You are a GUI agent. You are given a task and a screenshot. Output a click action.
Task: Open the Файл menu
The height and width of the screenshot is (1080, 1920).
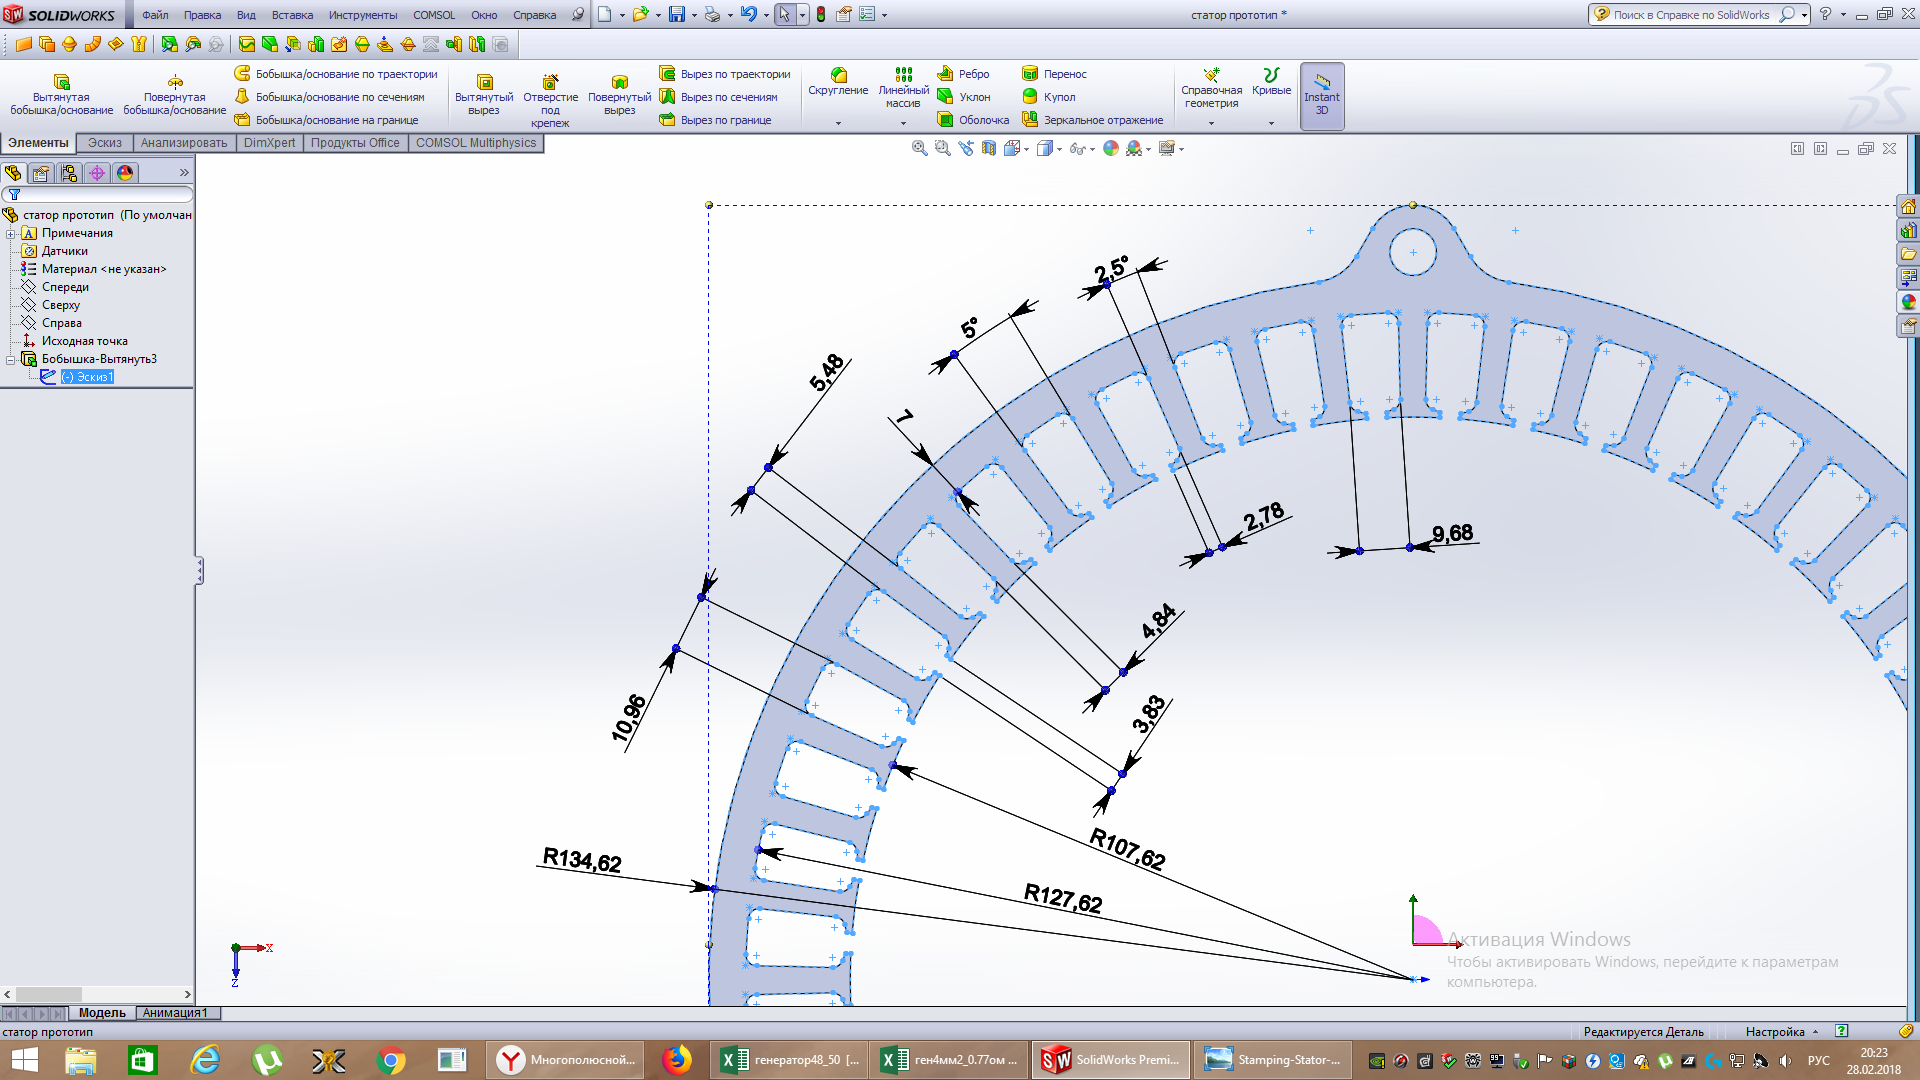coord(155,15)
